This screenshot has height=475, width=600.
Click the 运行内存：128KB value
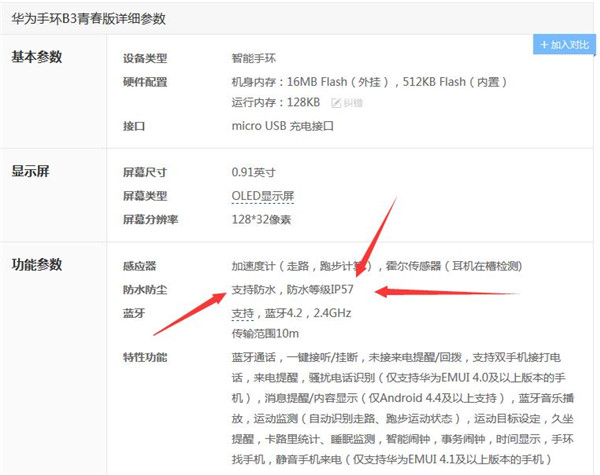click(x=276, y=102)
